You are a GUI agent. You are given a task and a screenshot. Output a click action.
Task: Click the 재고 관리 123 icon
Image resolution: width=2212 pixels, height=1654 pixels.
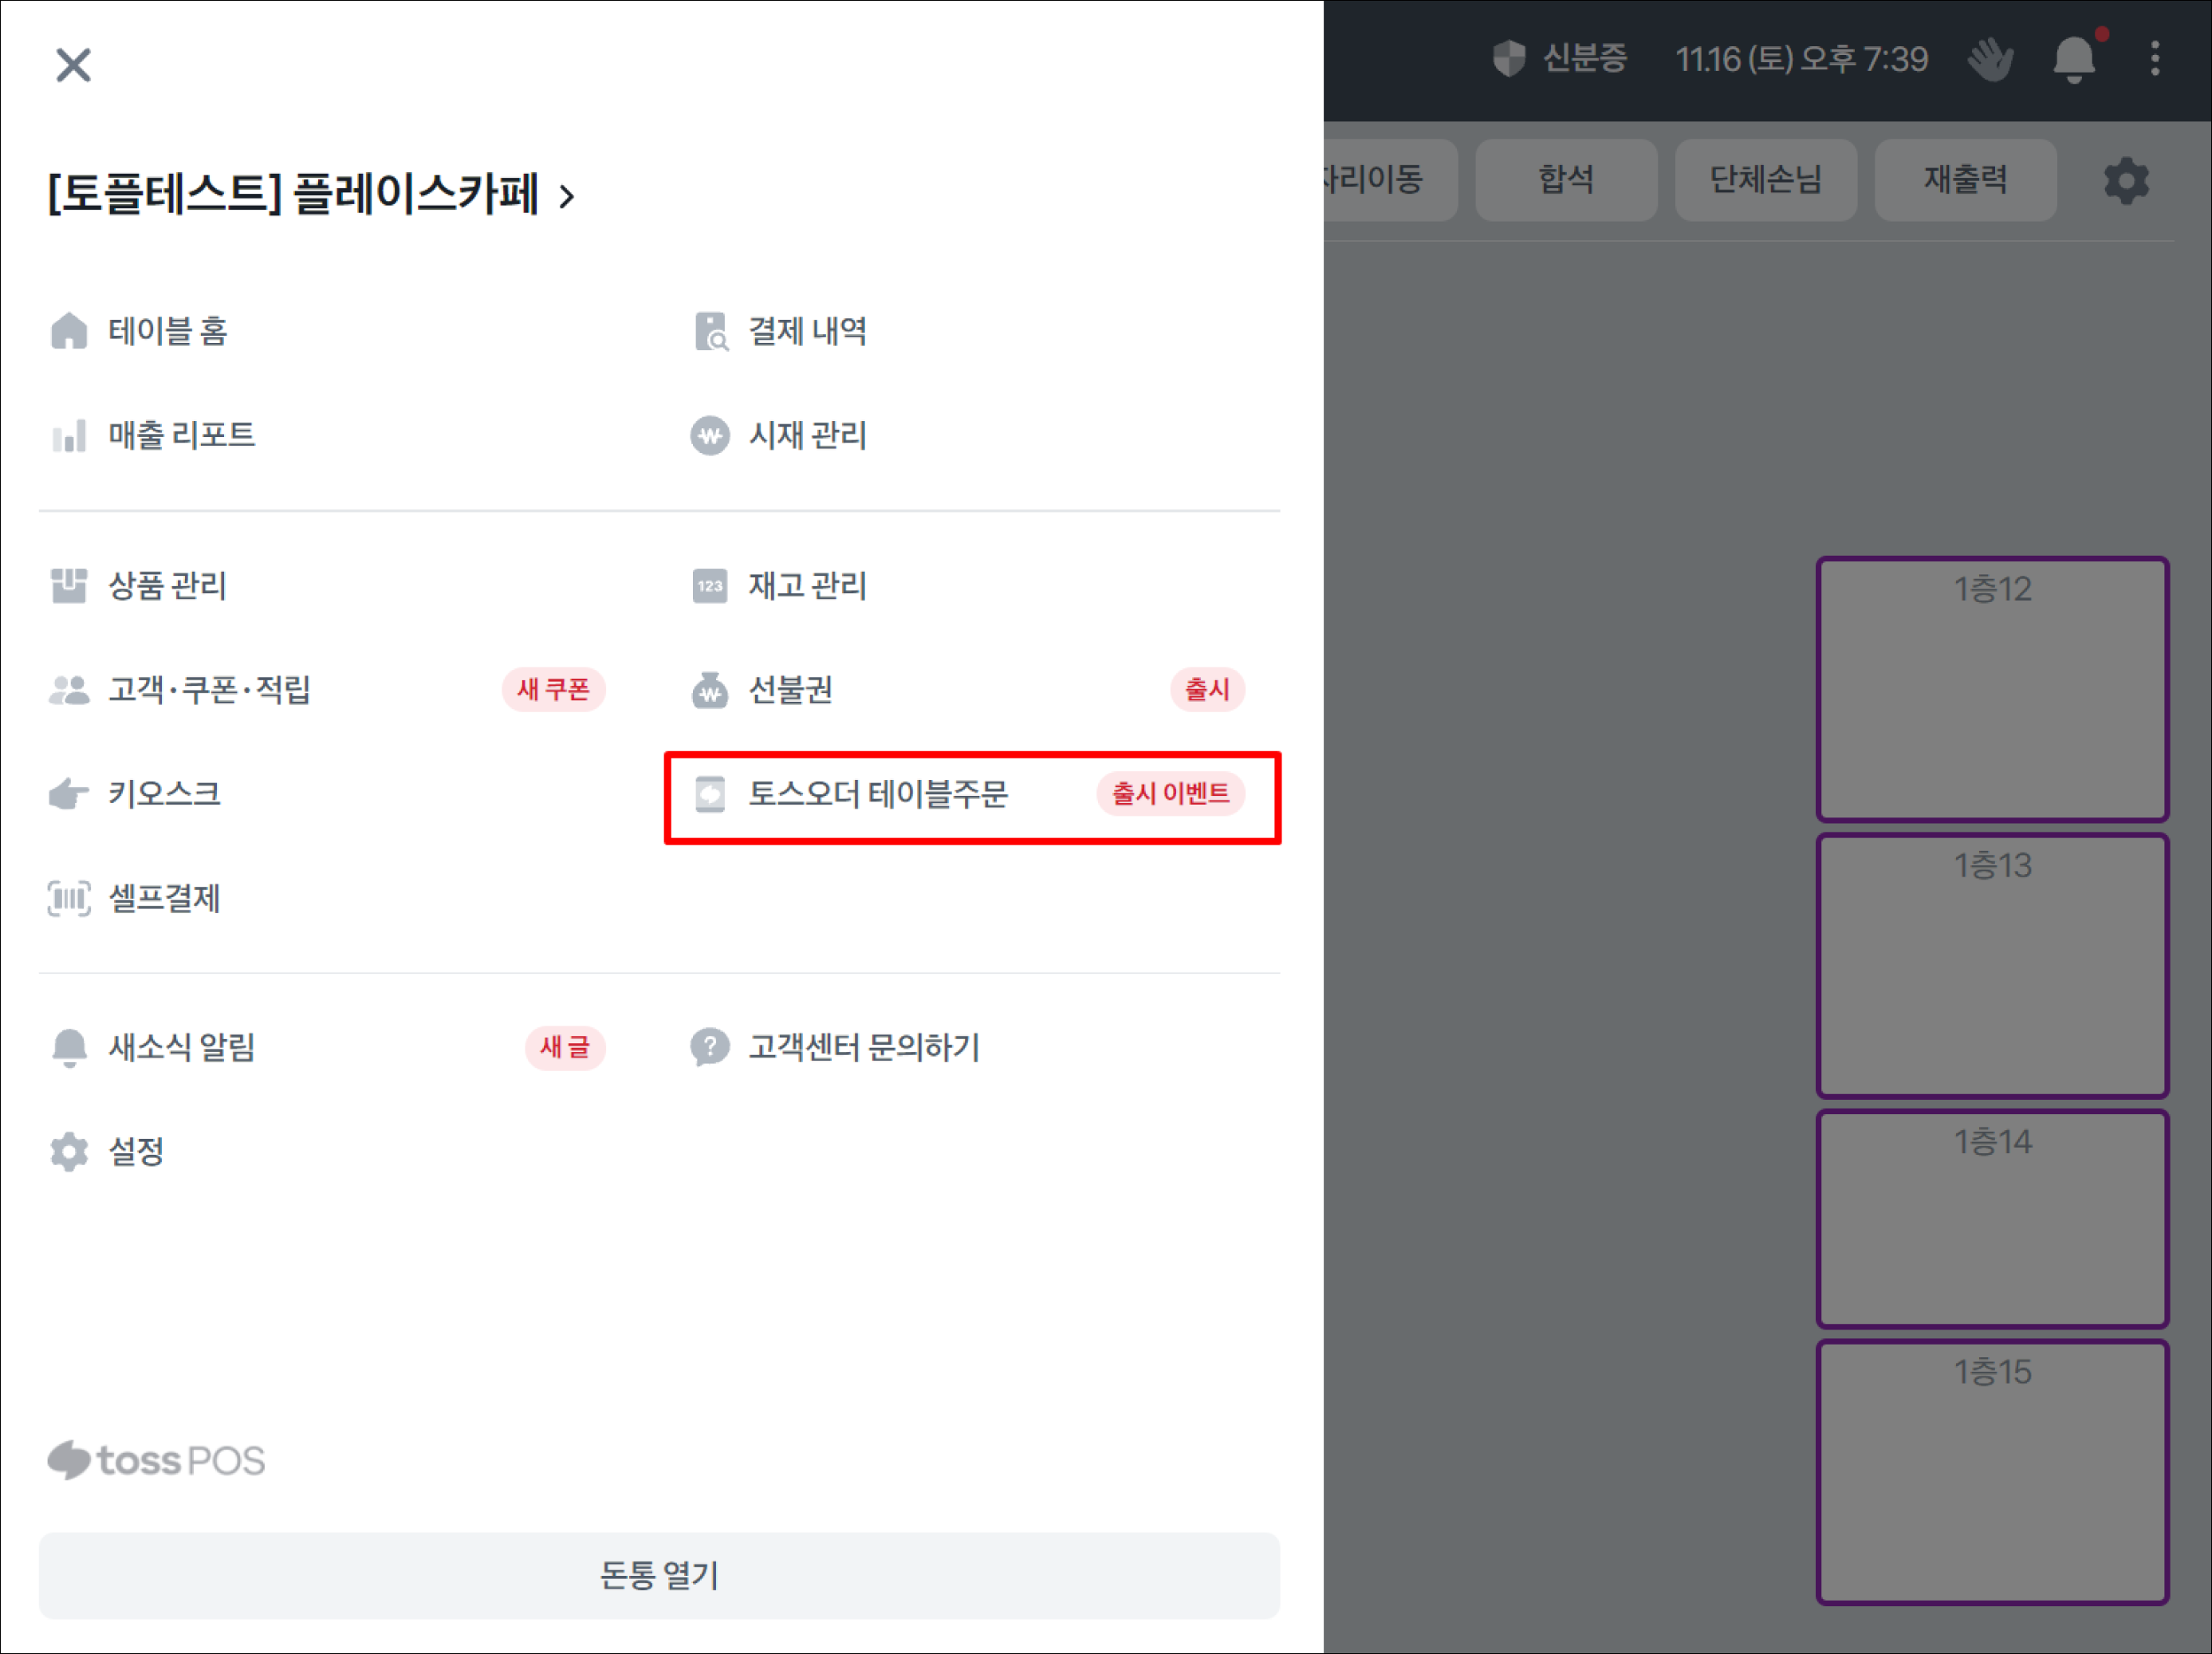tap(710, 586)
